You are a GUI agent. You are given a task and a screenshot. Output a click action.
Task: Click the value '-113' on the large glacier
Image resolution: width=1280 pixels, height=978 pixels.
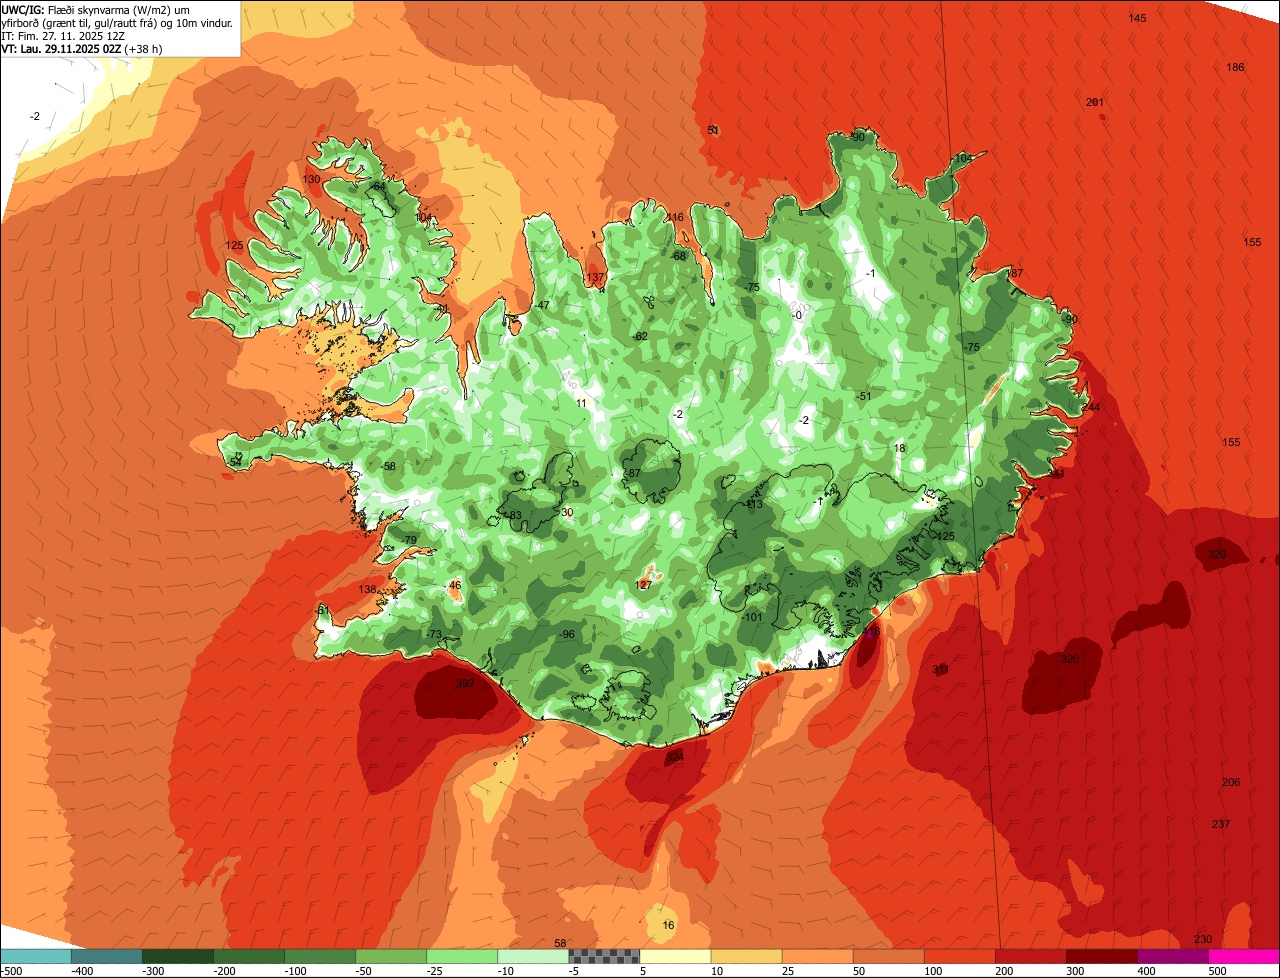pyautogui.click(x=753, y=505)
